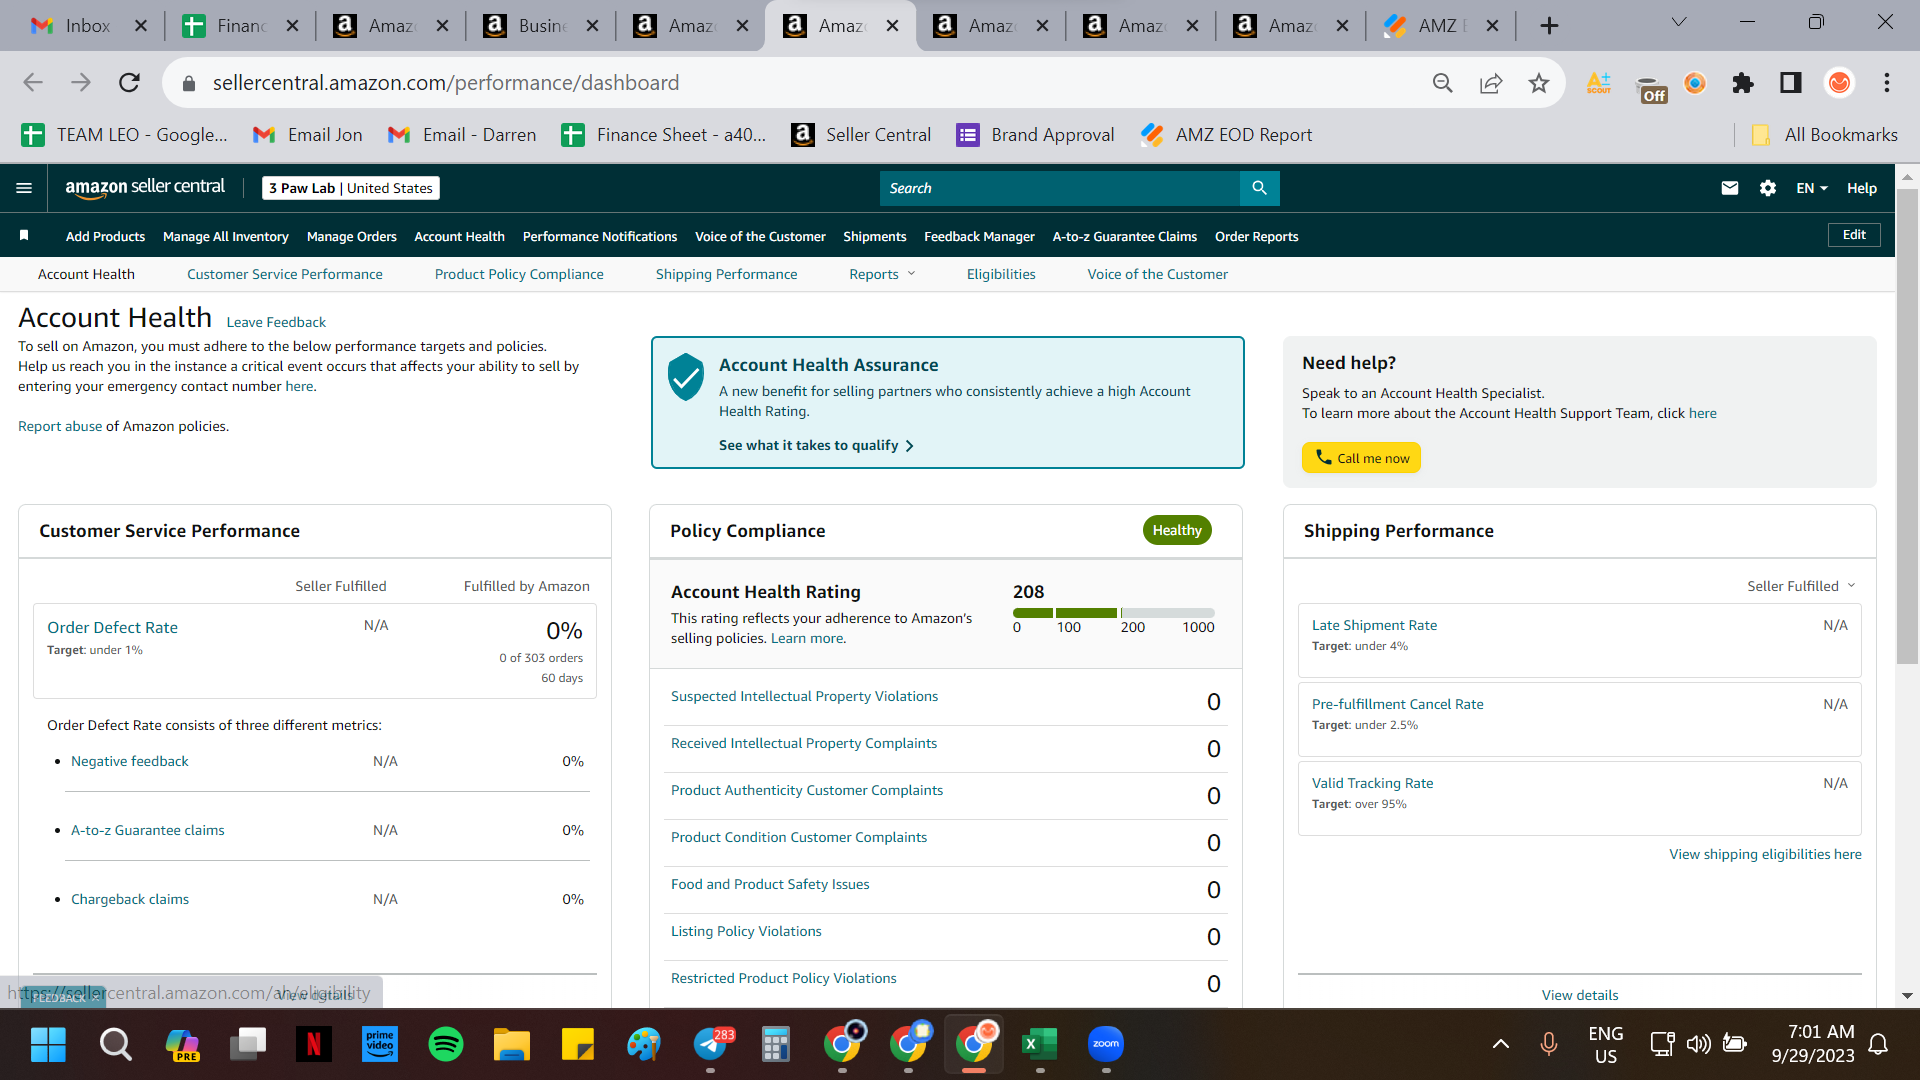Open the Chrome side panel icon
The height and width of the screenshot is (1080, 1920).
click(x=1790, y=83)
